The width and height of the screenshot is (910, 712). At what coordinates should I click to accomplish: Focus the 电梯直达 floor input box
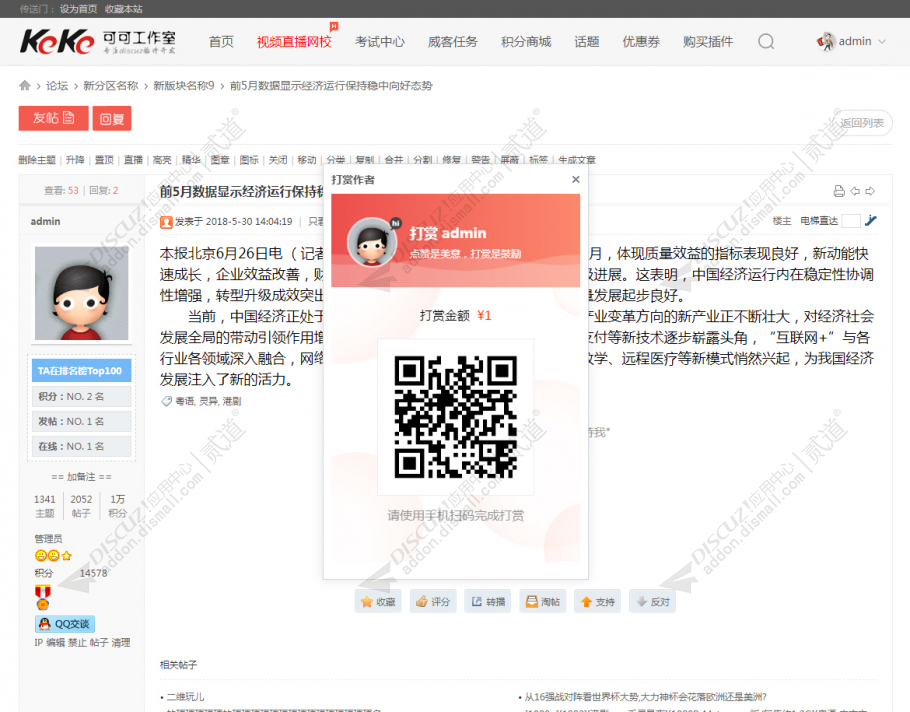pyautogui.click(x=850, y=221)
